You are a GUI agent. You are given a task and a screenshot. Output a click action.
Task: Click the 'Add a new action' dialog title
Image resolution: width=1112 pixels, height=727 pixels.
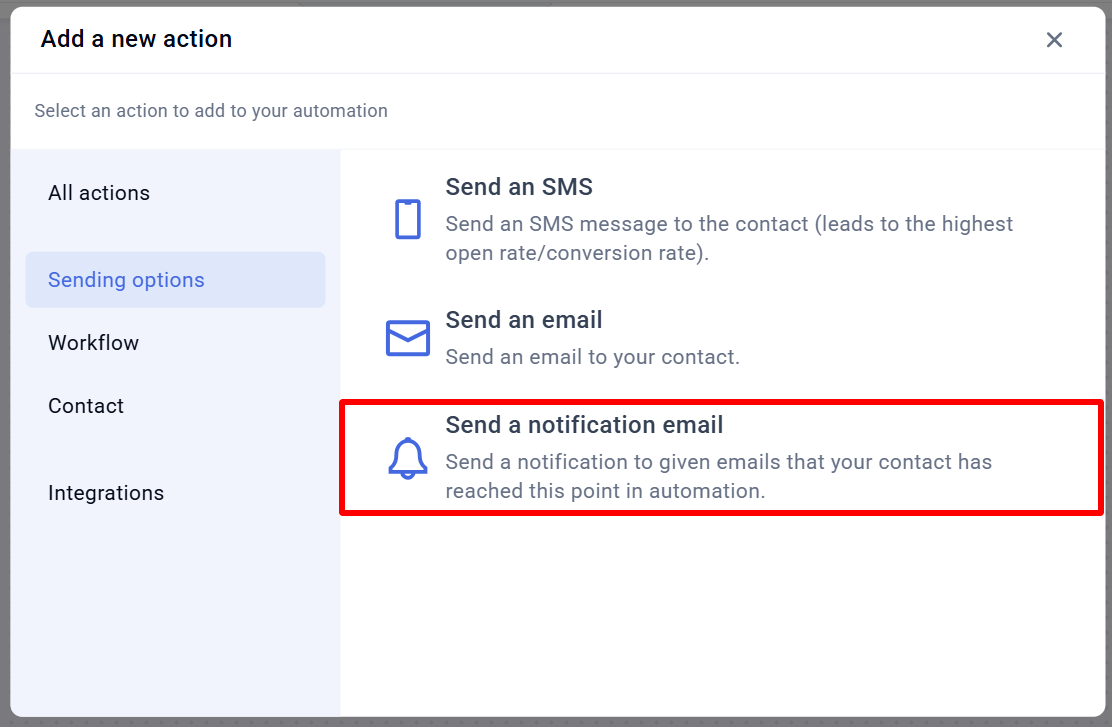[x=136, y=39]
